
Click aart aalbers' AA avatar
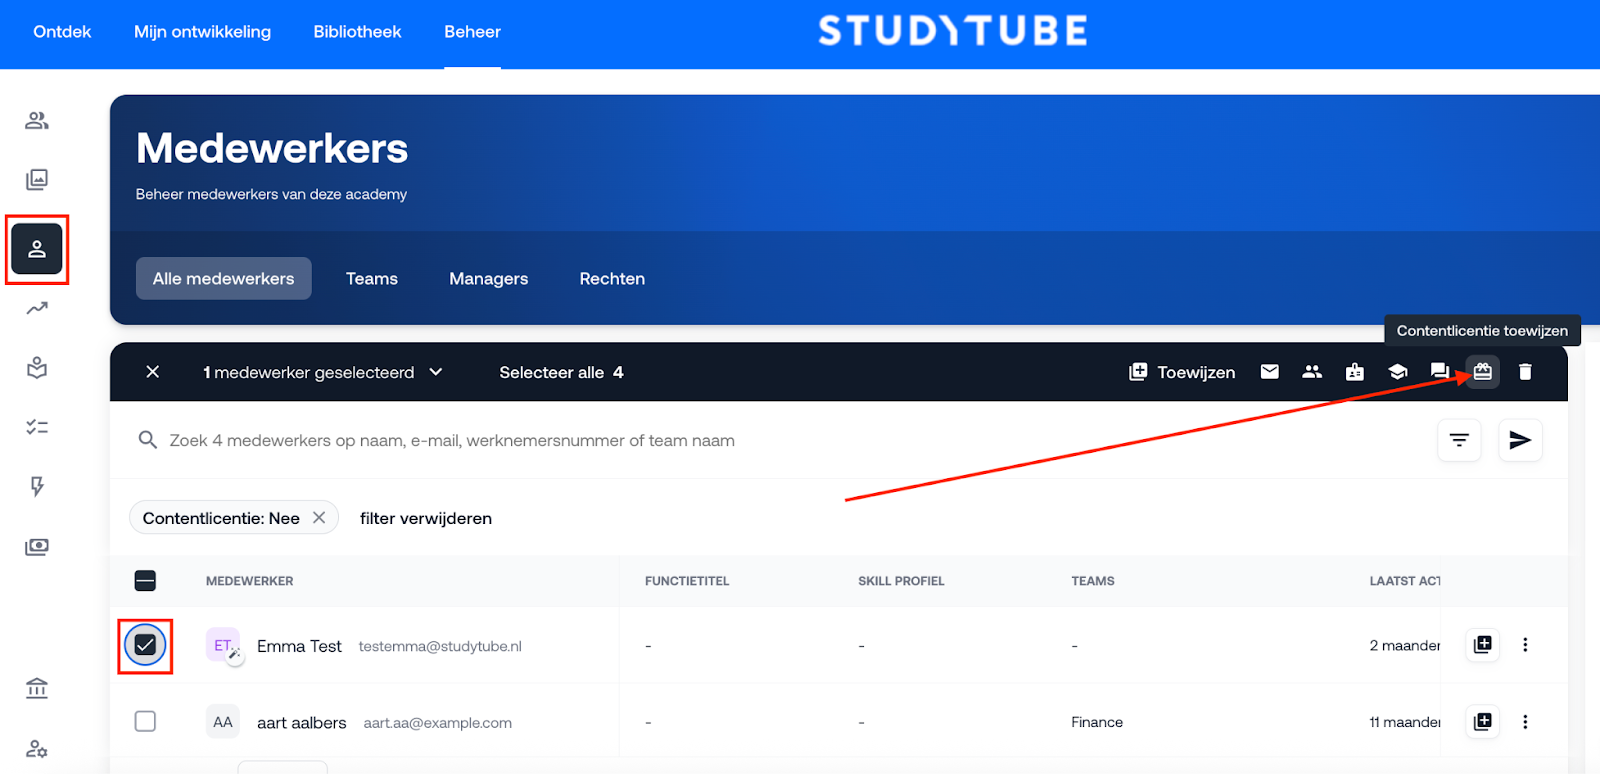tap(223, 722)
